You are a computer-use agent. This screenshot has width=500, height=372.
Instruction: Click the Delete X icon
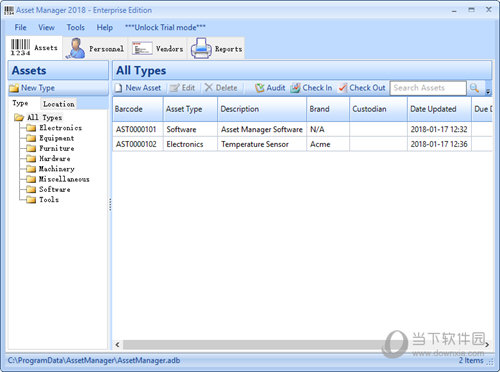(x=209, y=88)
